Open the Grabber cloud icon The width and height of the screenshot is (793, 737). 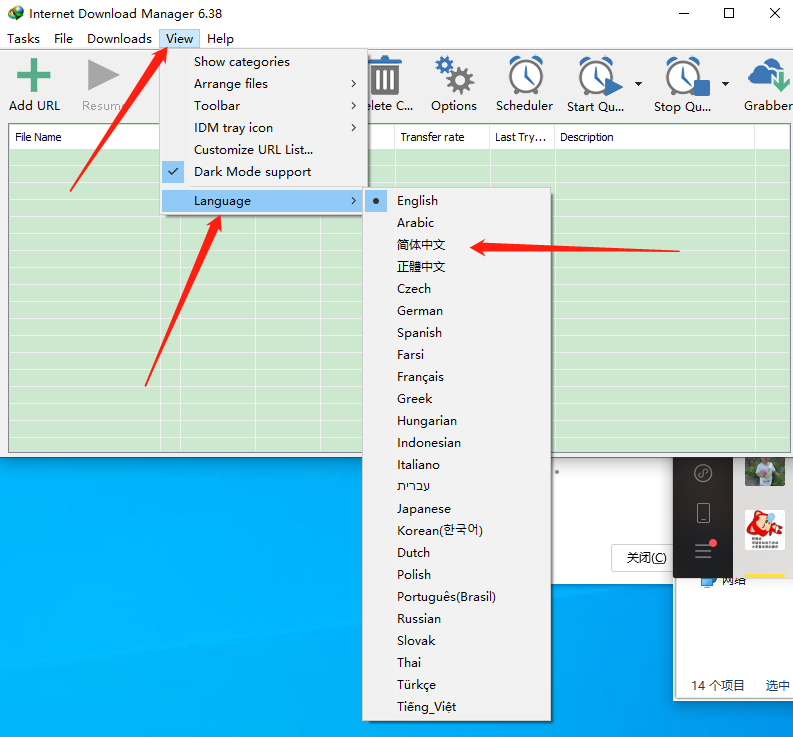tap(769, 76)
